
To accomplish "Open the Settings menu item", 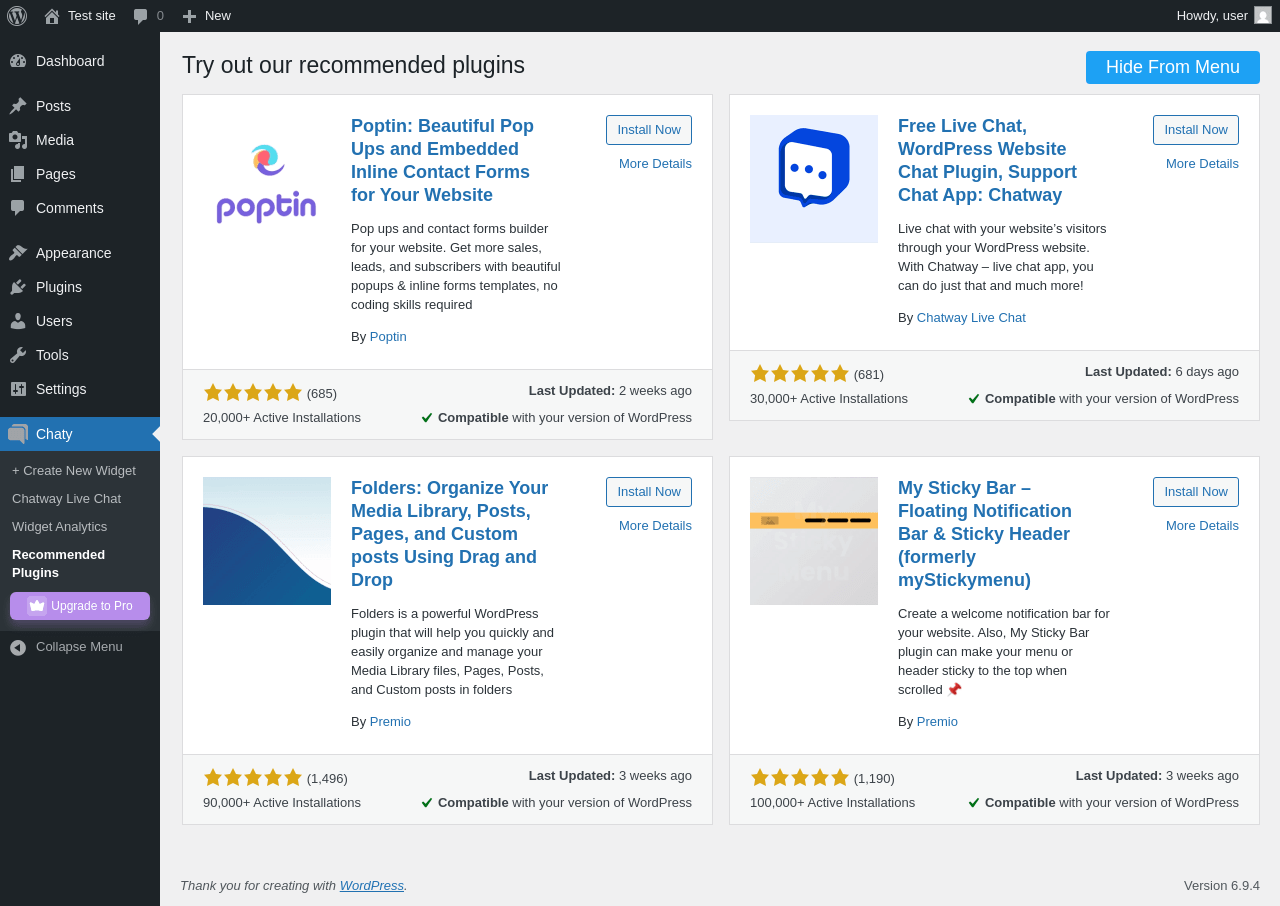I will pyautogui.click(x=61, y=389).
